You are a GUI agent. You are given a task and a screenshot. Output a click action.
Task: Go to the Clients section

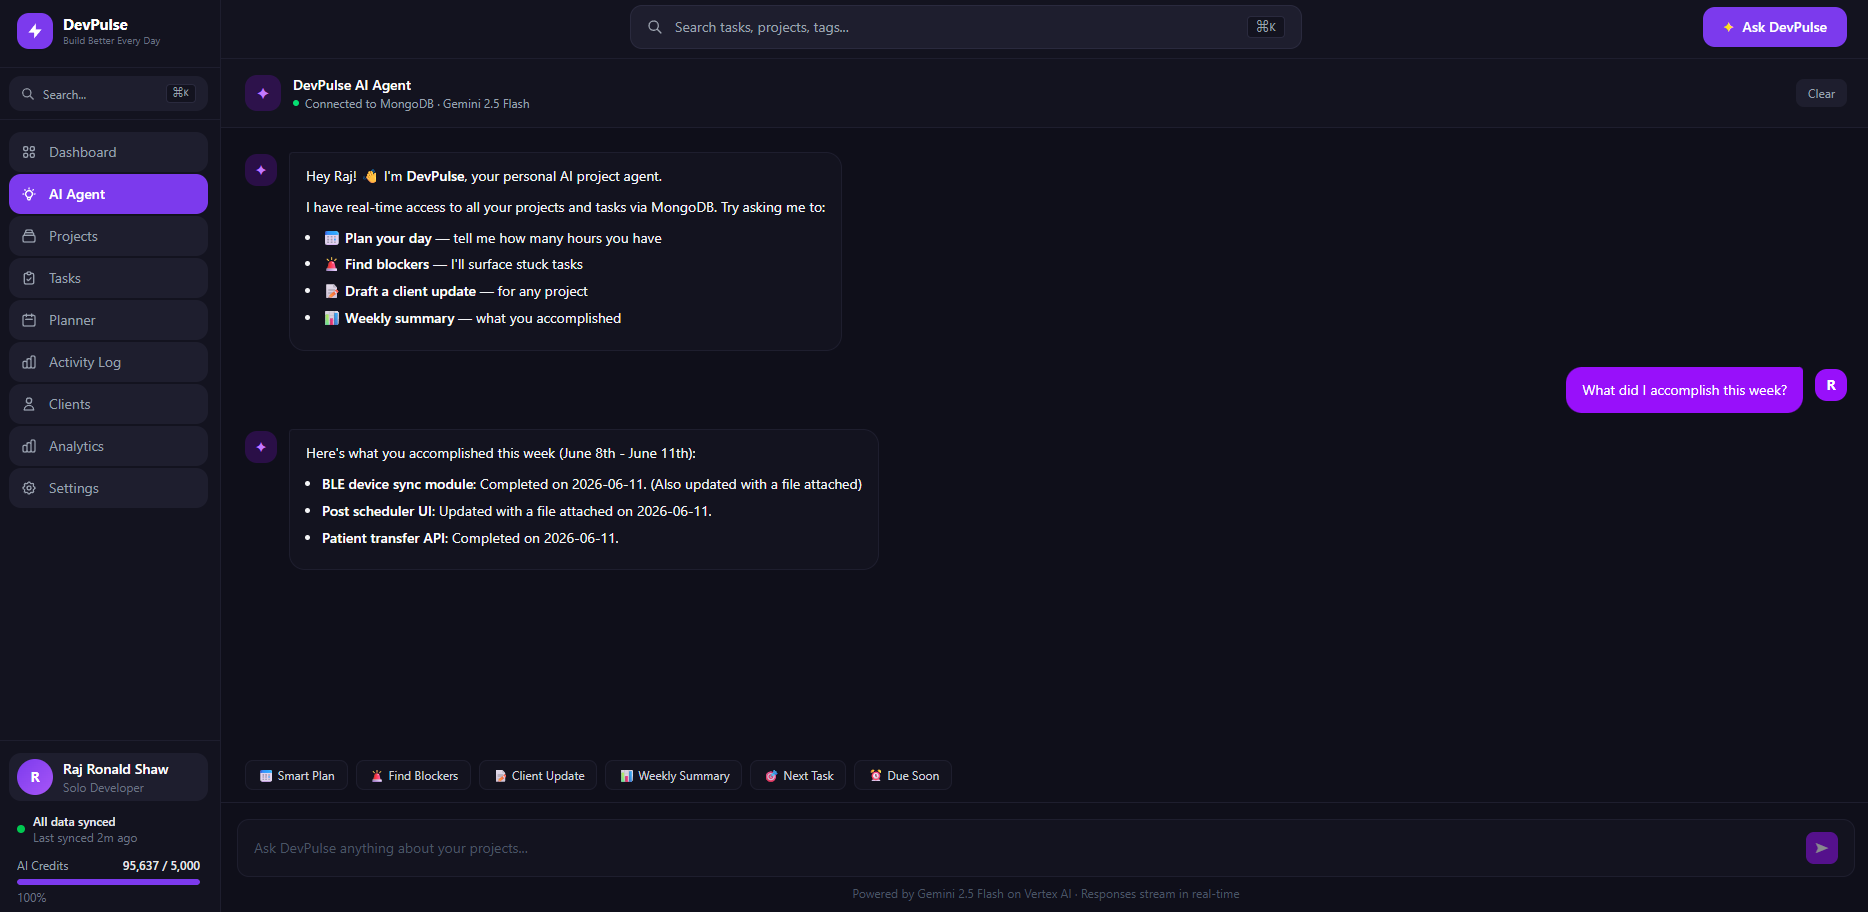pyautogui.click(x=108, y=404)
